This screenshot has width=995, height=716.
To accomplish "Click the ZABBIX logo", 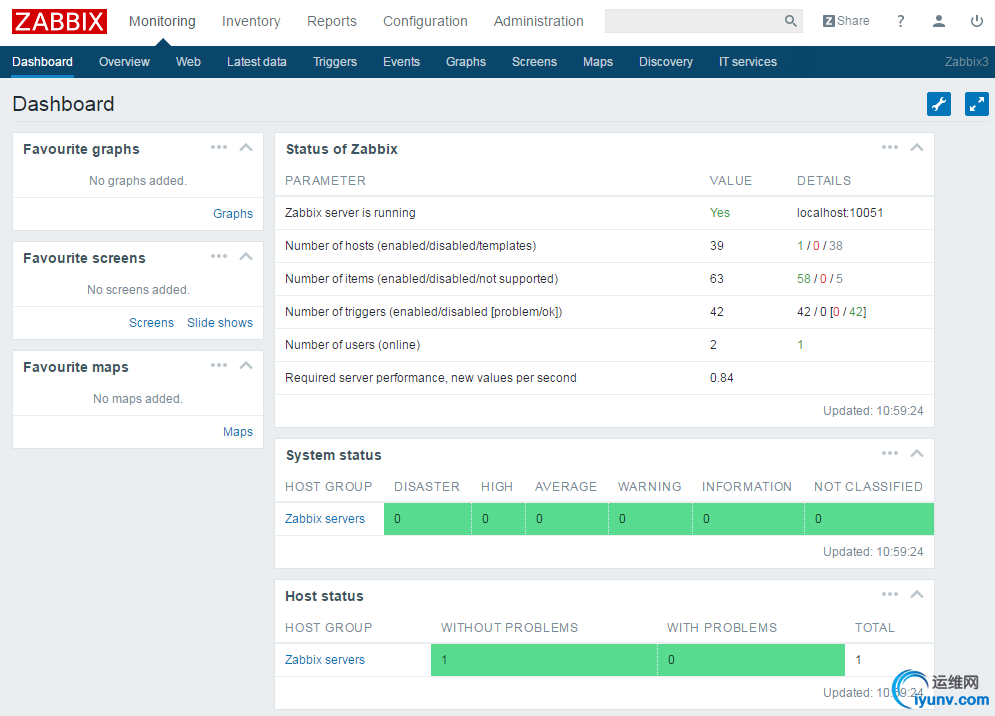I will click(x=59, y=21).
